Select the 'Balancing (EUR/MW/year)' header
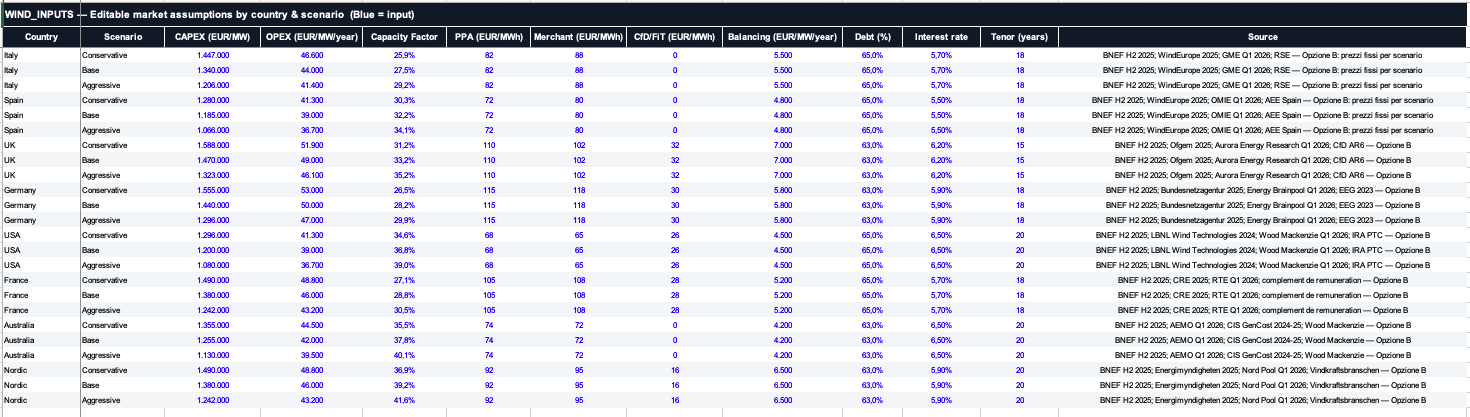Viewport: 1470px width, 417px height. pos(783,37)
